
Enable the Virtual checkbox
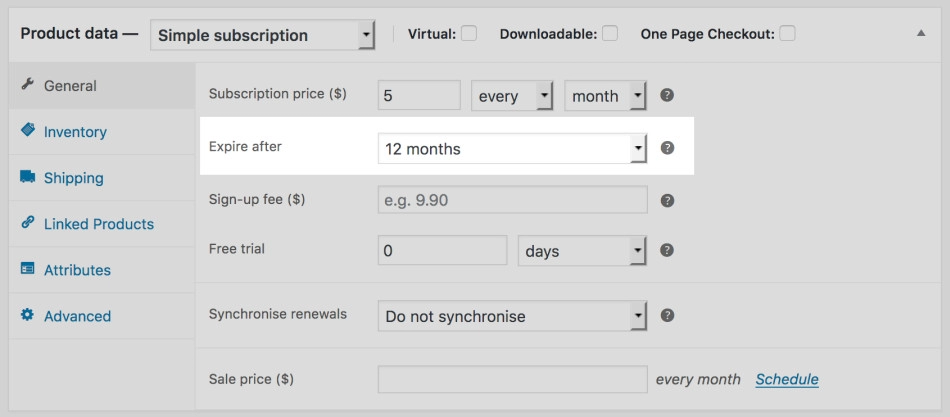pyautogui.click(x=469, y=33)
